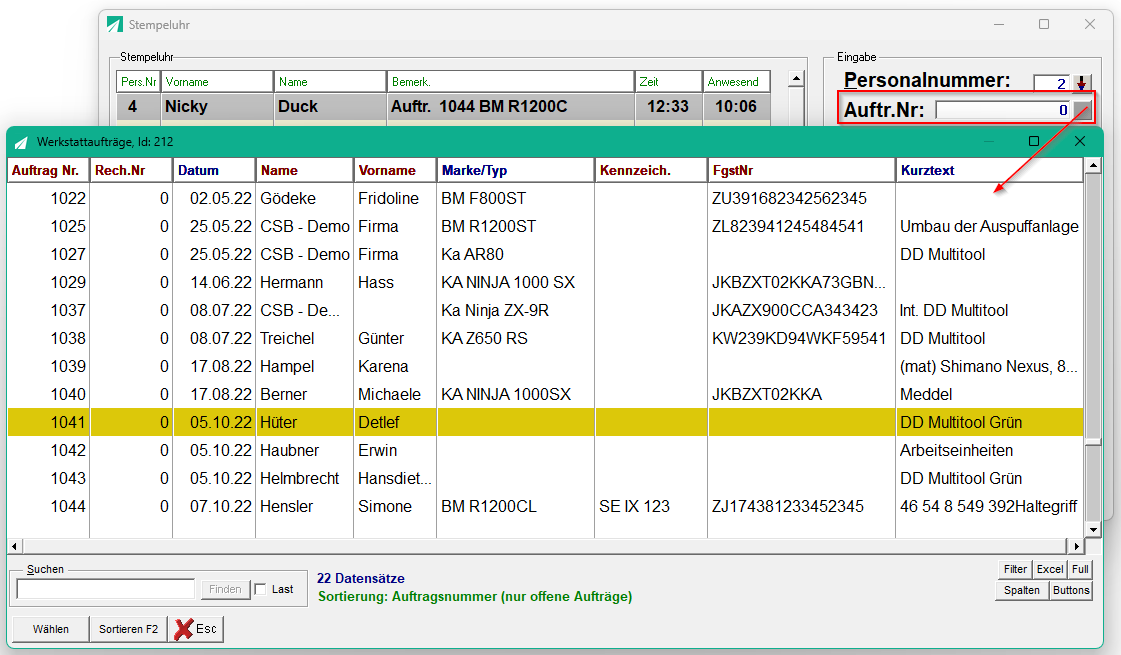Click the arrow button beside Personalnummer
The image size is (1121, 655).
tap(1081, 83)
